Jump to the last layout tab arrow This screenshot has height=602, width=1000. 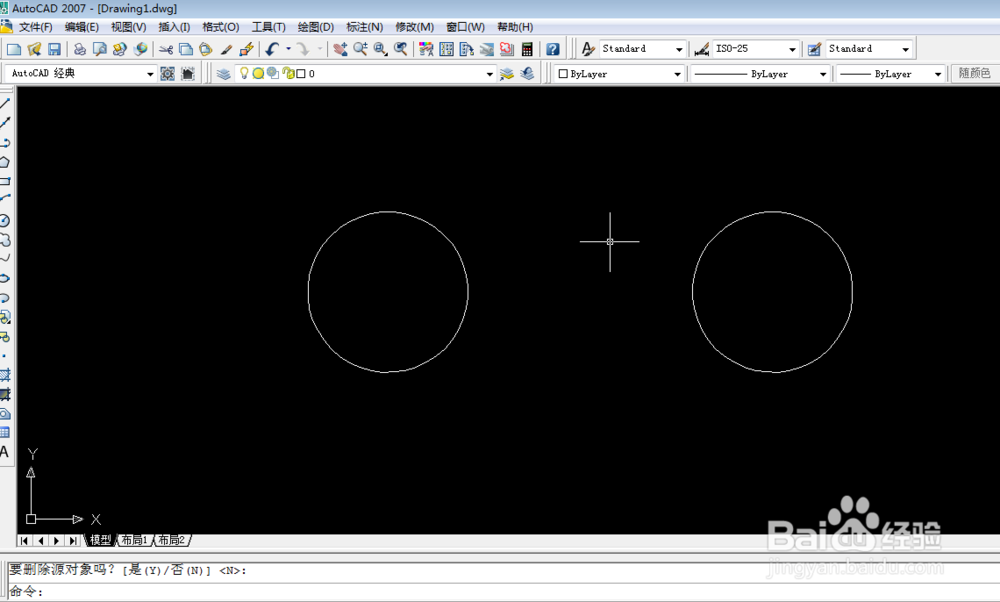(73, 541)
